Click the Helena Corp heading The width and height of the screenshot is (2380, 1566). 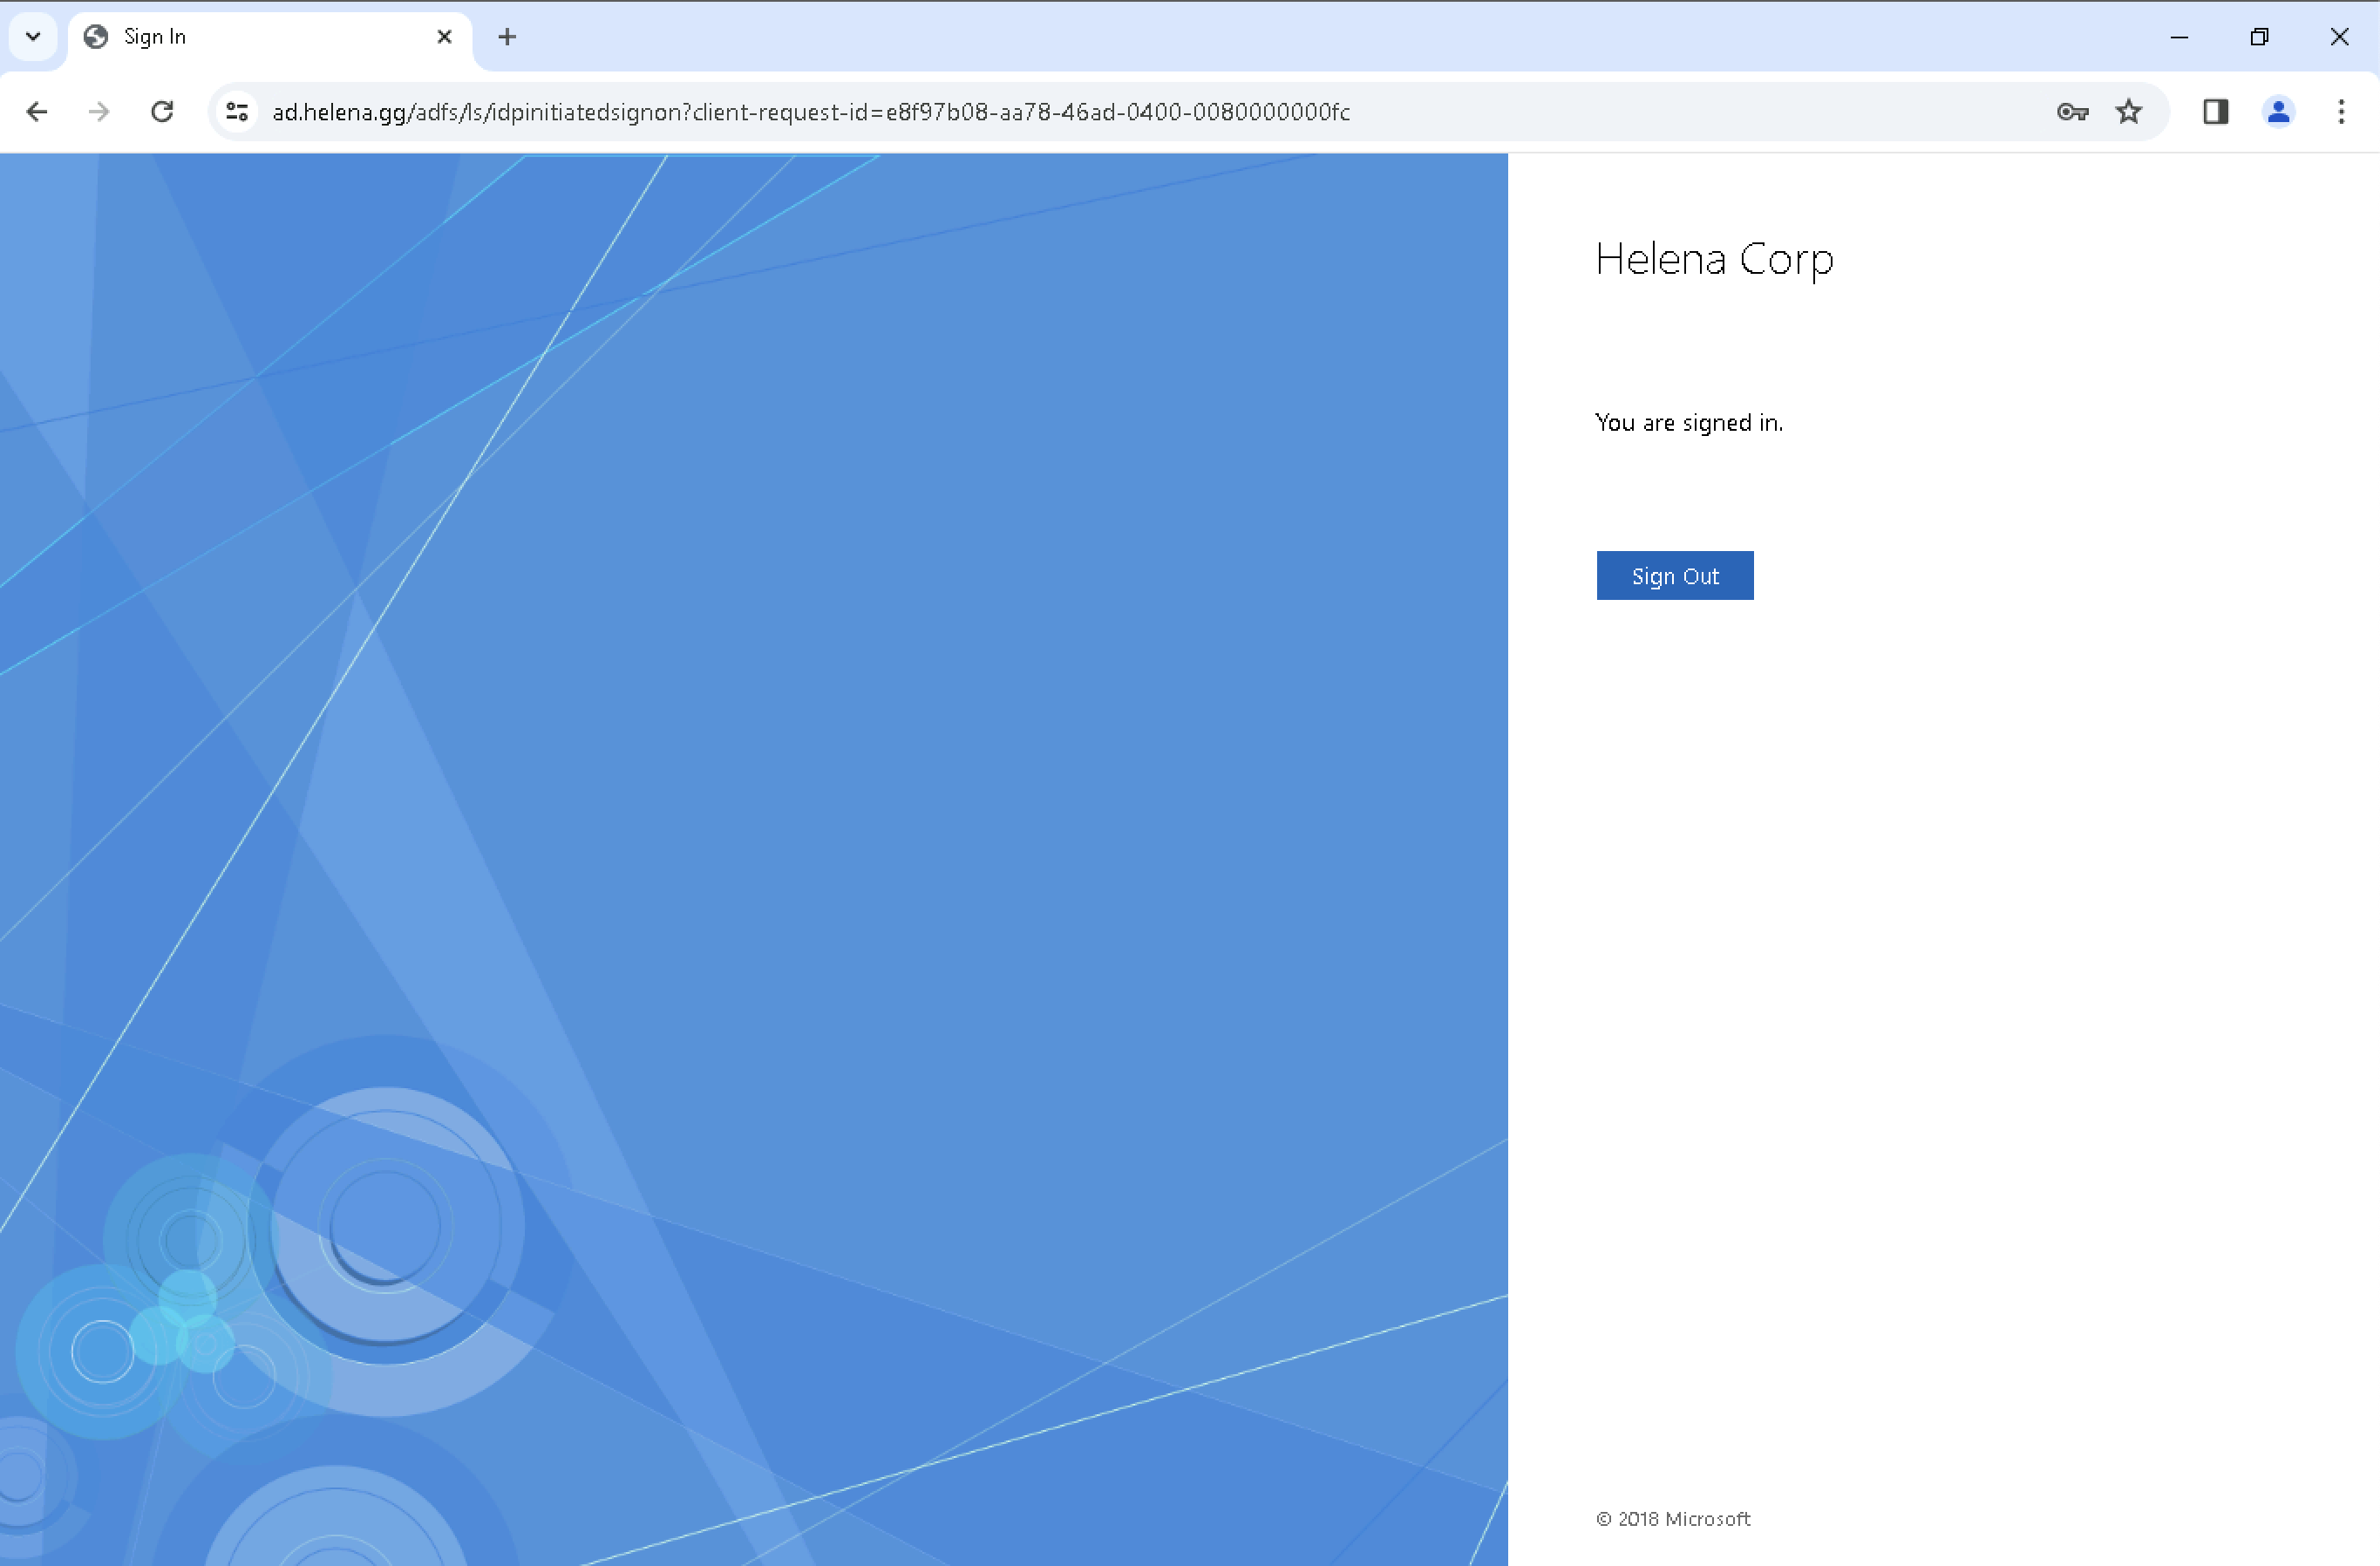click(x=1714, y=259)
